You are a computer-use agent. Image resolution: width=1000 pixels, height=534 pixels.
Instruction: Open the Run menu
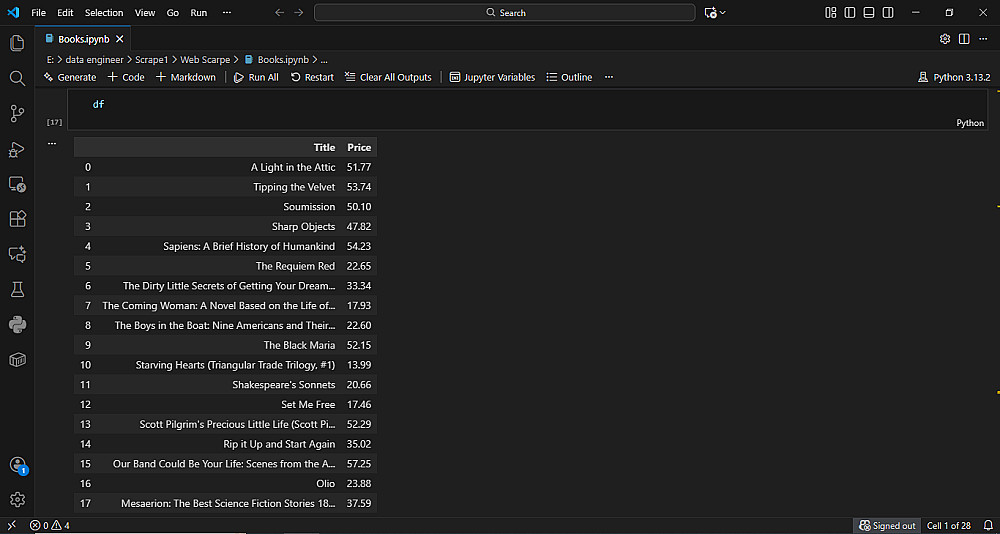(199, 13)
